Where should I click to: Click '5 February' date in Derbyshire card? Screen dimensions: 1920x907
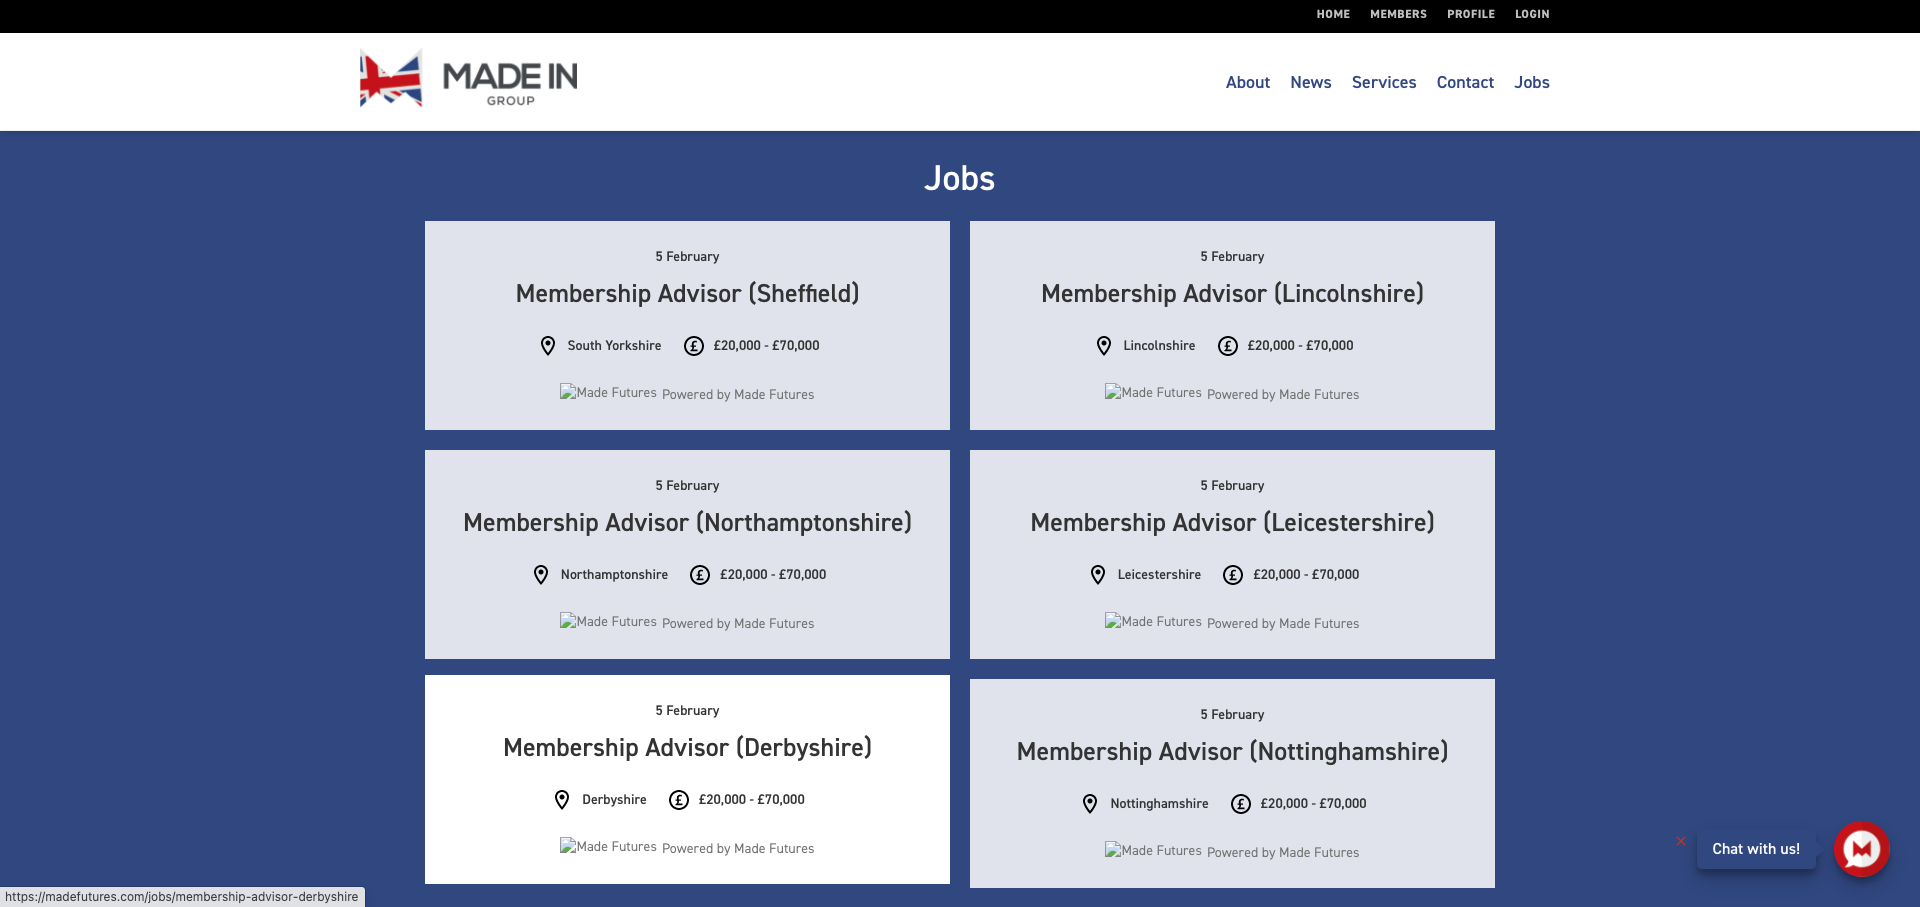[687, 711]
